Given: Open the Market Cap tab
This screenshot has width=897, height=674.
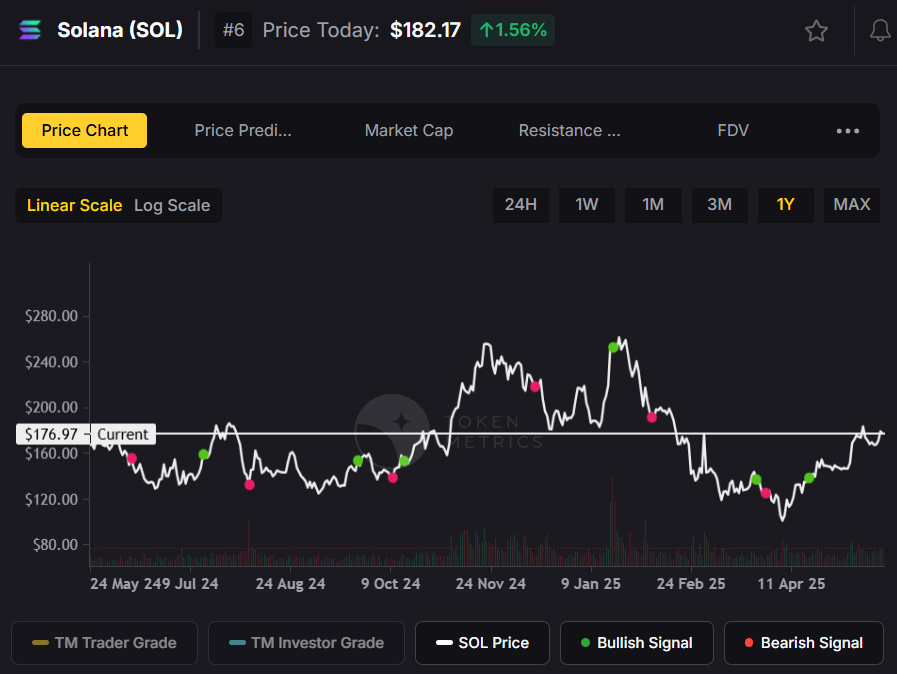Looking at the screenshot, I should click(409, 130).
